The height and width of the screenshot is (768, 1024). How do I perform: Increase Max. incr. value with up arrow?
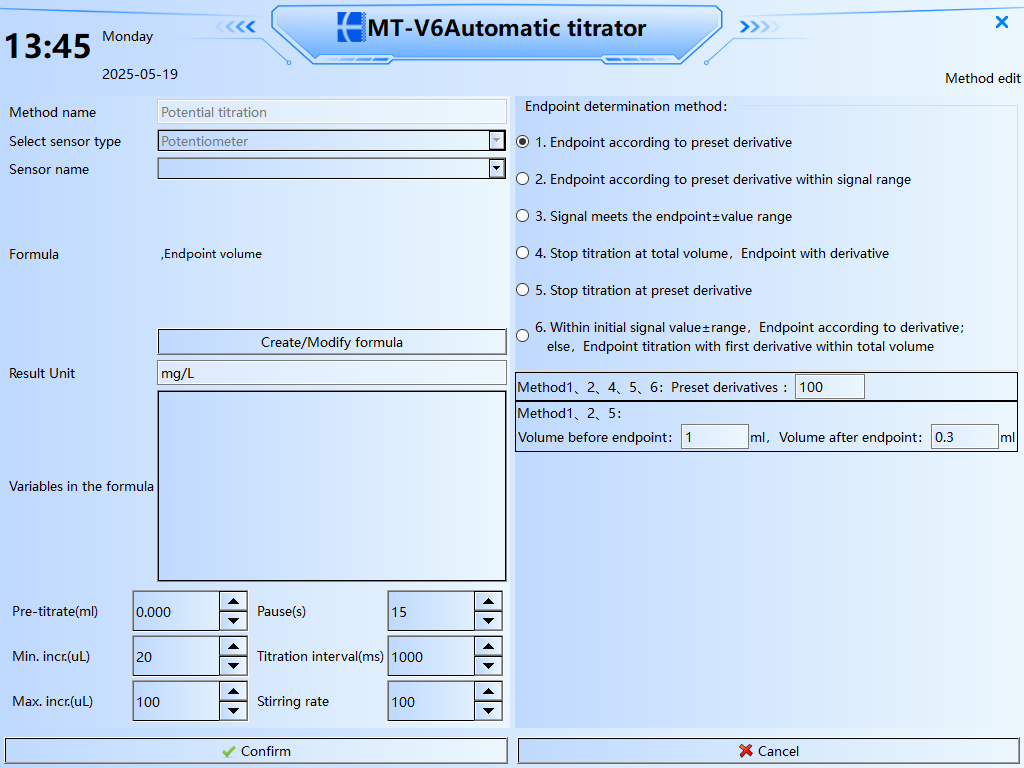pos(233,691)
